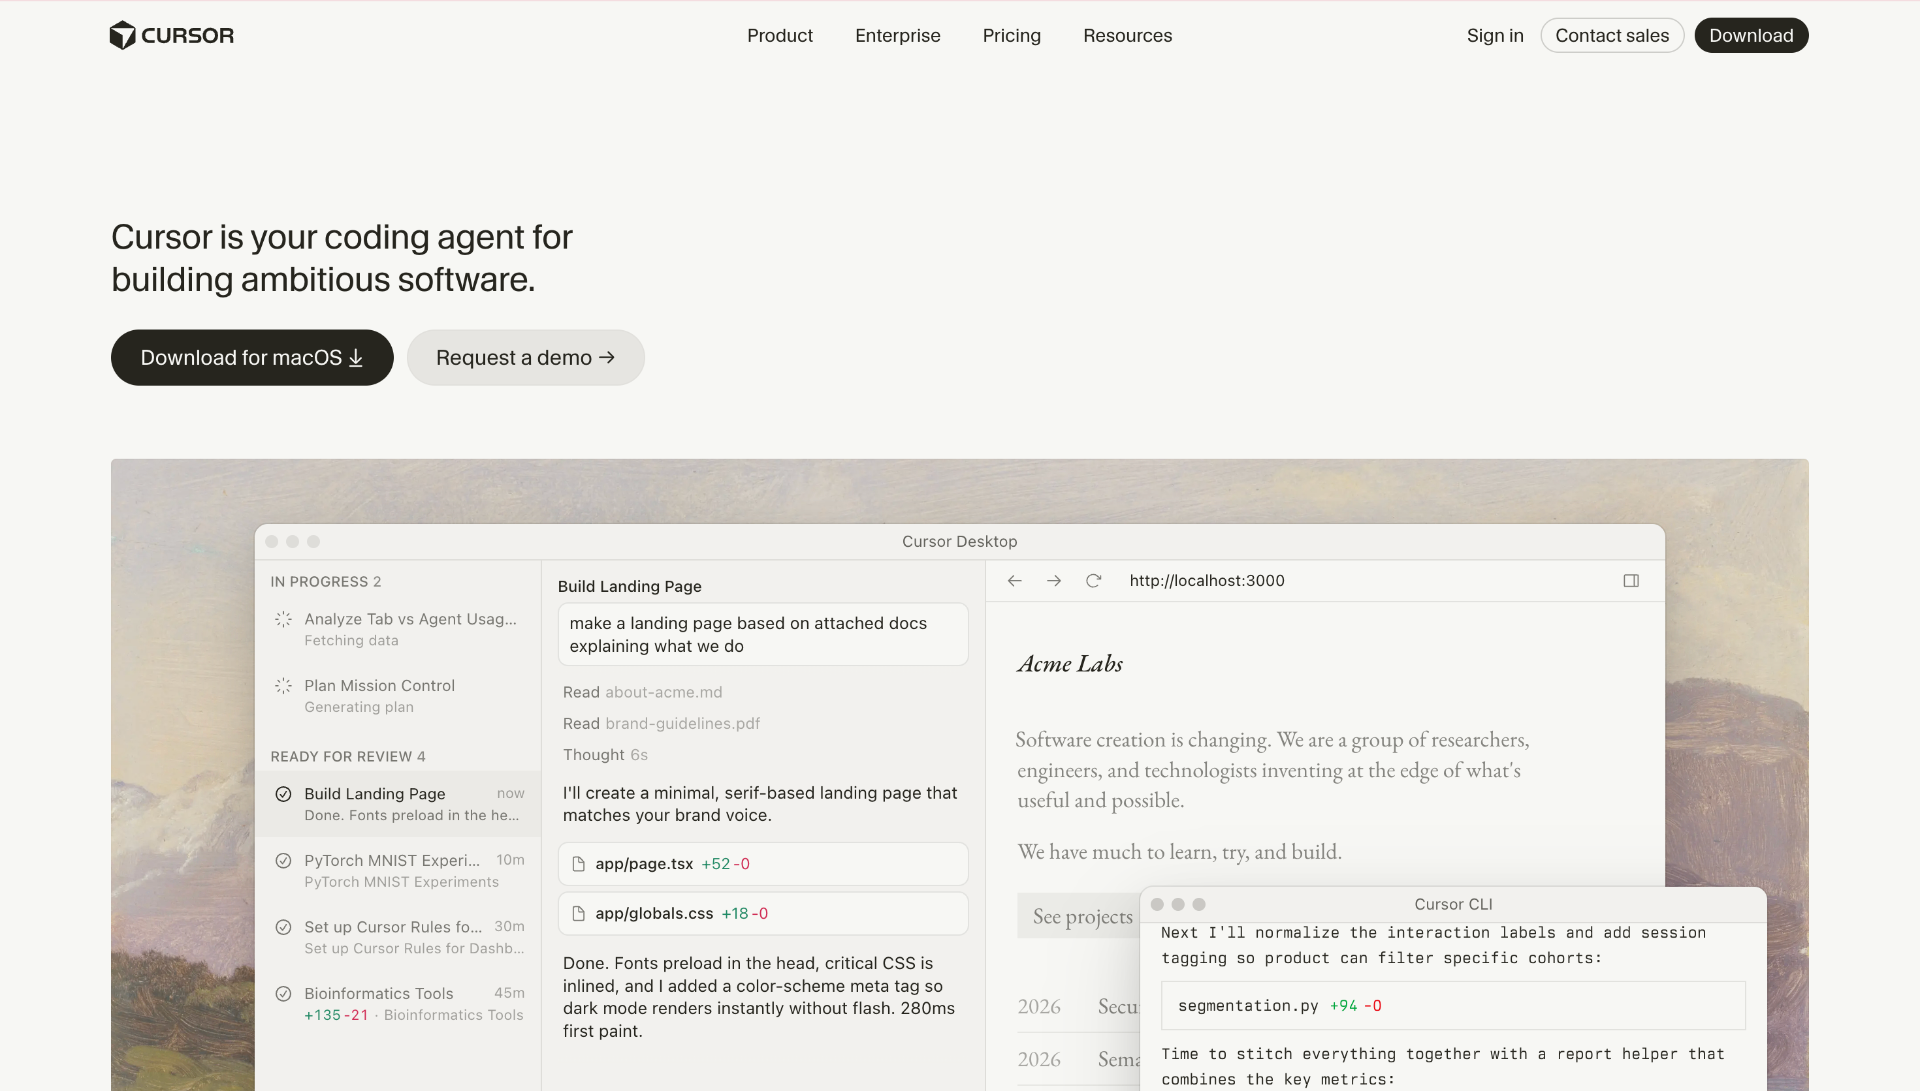Click check icon beside Bioinformatics Tools
Screen dimensions: 1920x1091
pyautogui.click(x=283, y=993)
